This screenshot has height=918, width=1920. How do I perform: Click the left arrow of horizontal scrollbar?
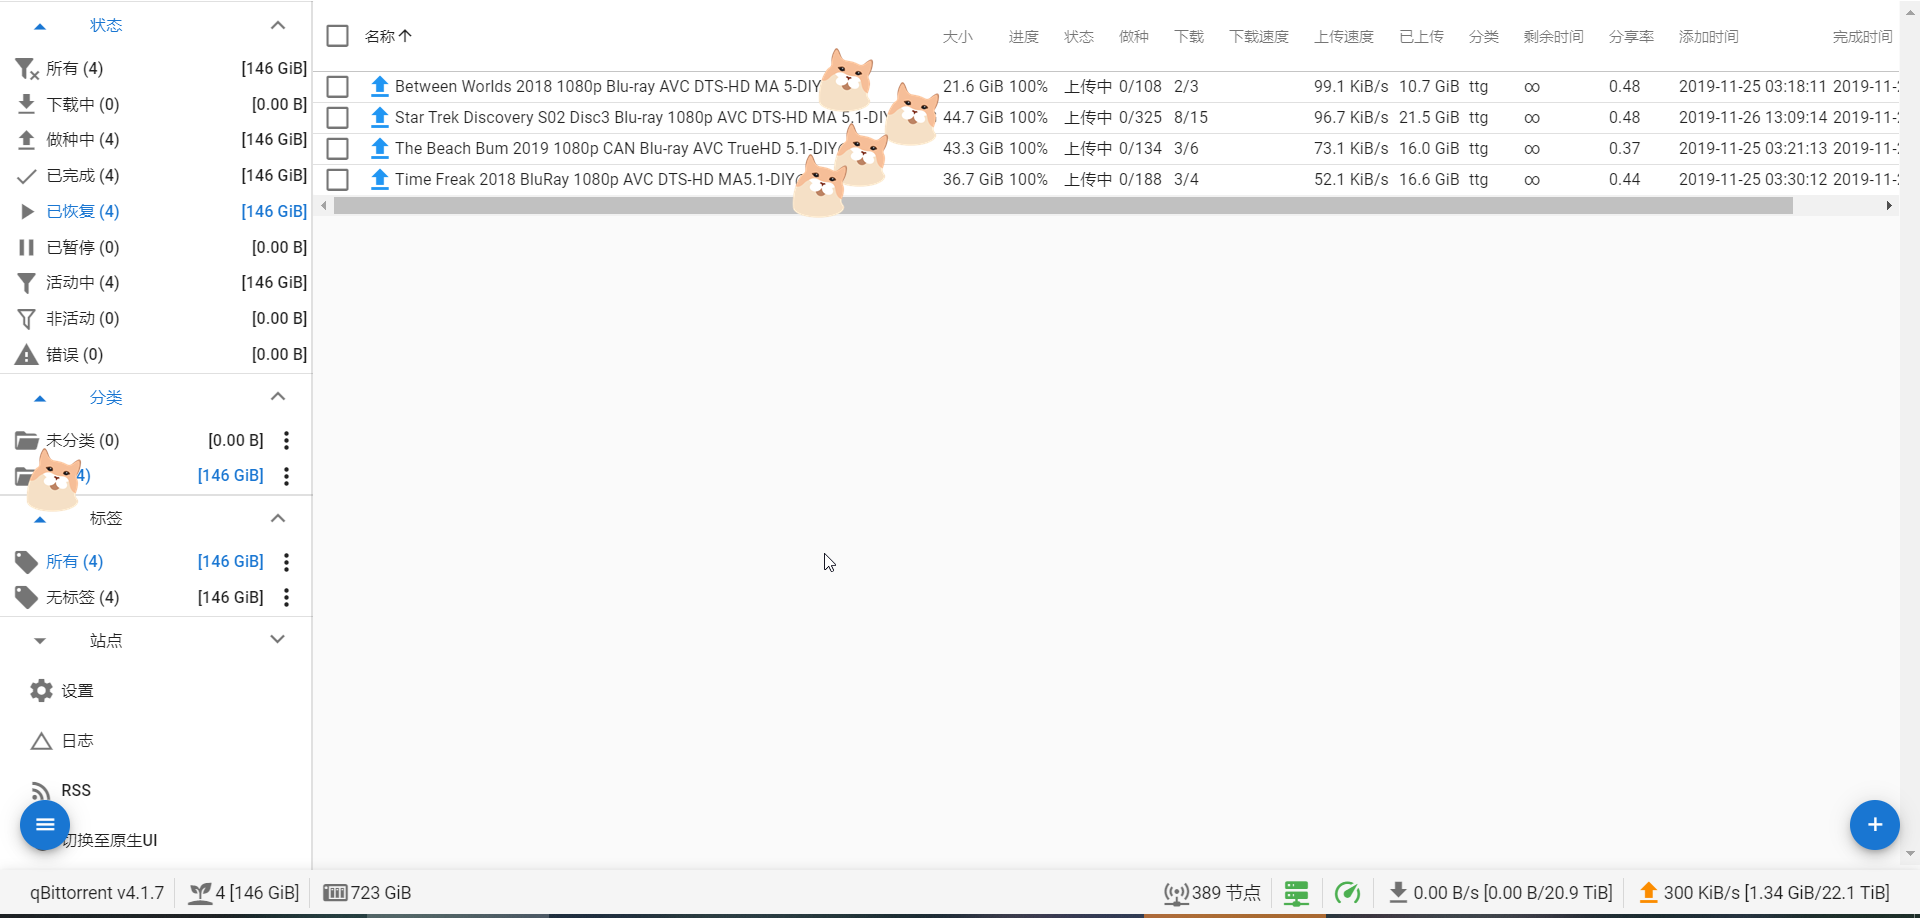(x=324, y=206)
